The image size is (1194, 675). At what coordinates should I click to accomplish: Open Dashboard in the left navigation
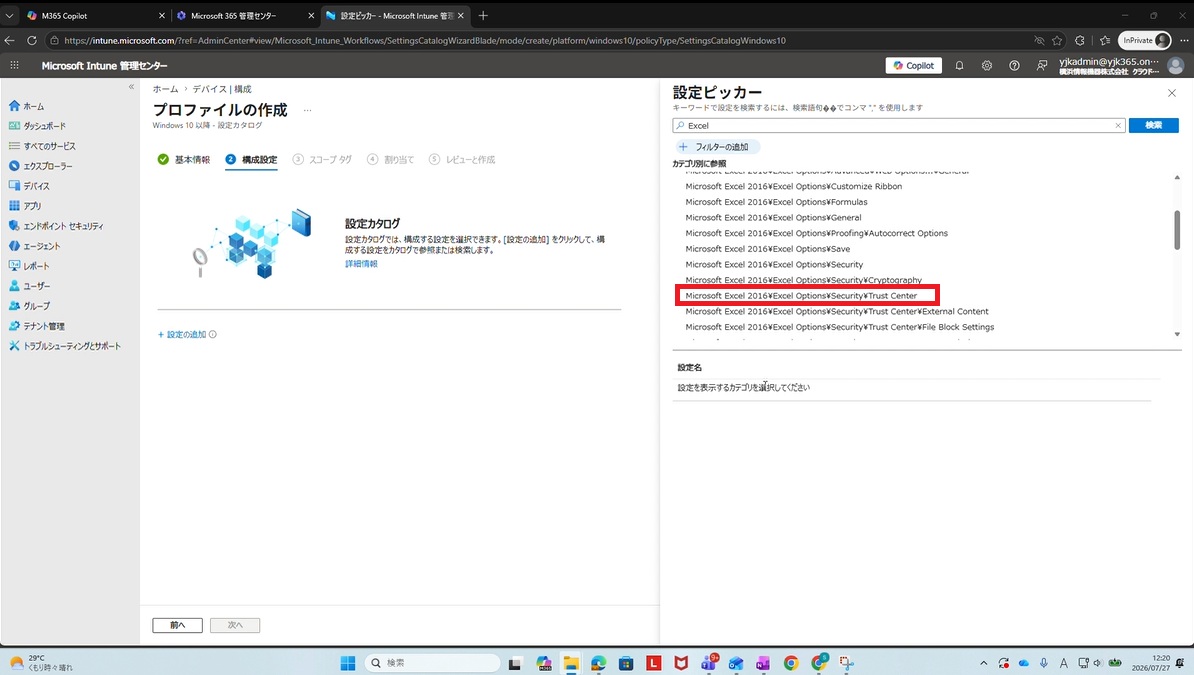tap(37, 126)
